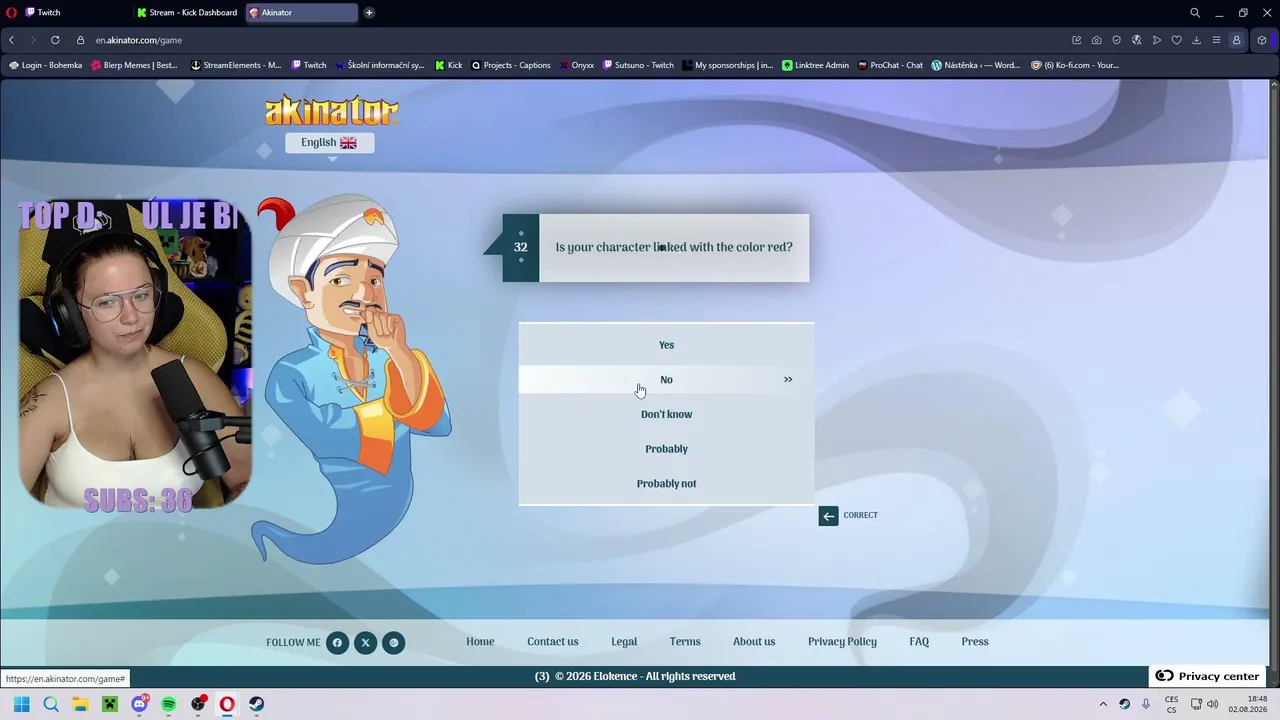This screenshot has height=720, width=1280.
Task: Open the Ko-fi.com bookmark
Action: pyautogui.click(x=1075, y=65)
